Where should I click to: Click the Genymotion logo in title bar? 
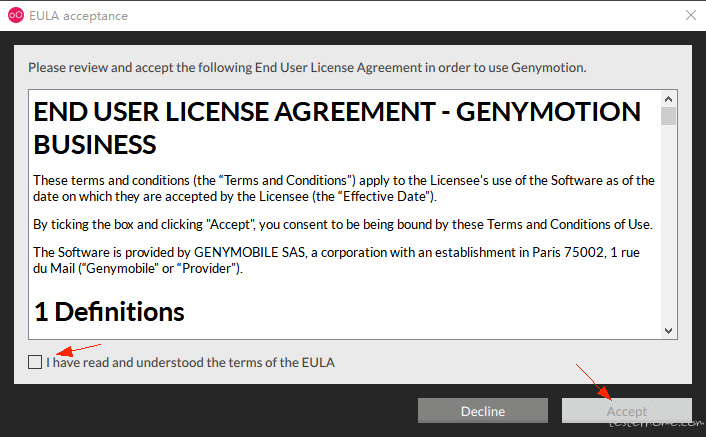(x=16, y=15)
